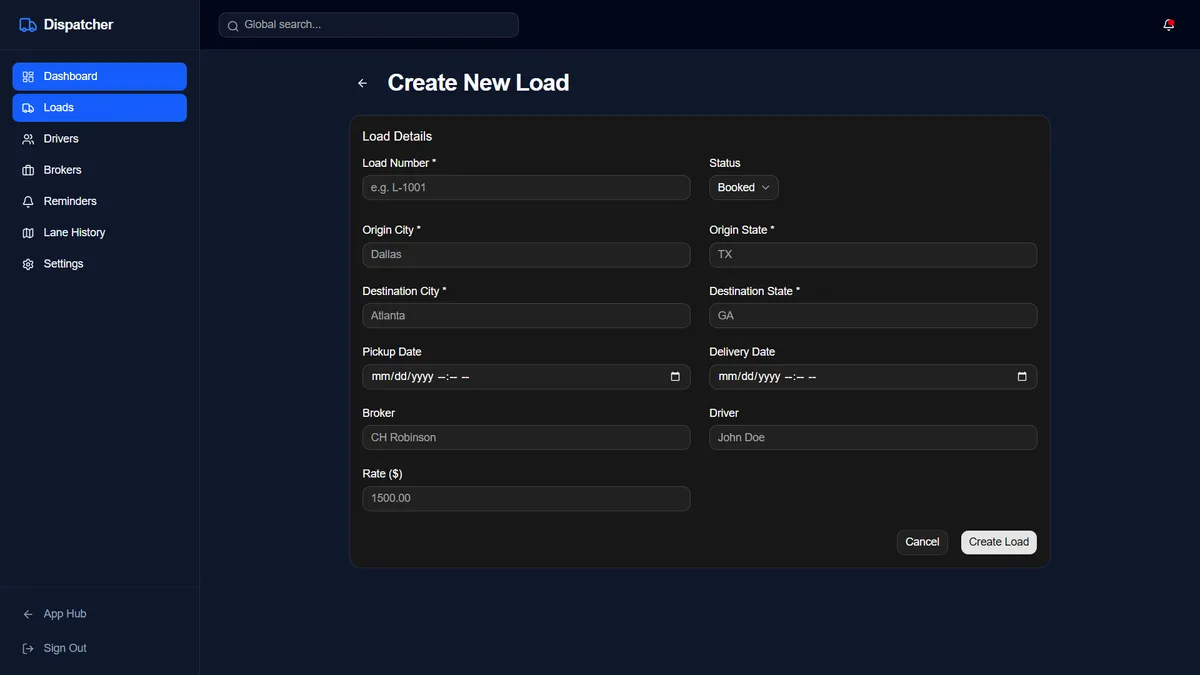1200x675 pixels.
Task: Click the Lane History map icon
Action: (x=28, y=233)
